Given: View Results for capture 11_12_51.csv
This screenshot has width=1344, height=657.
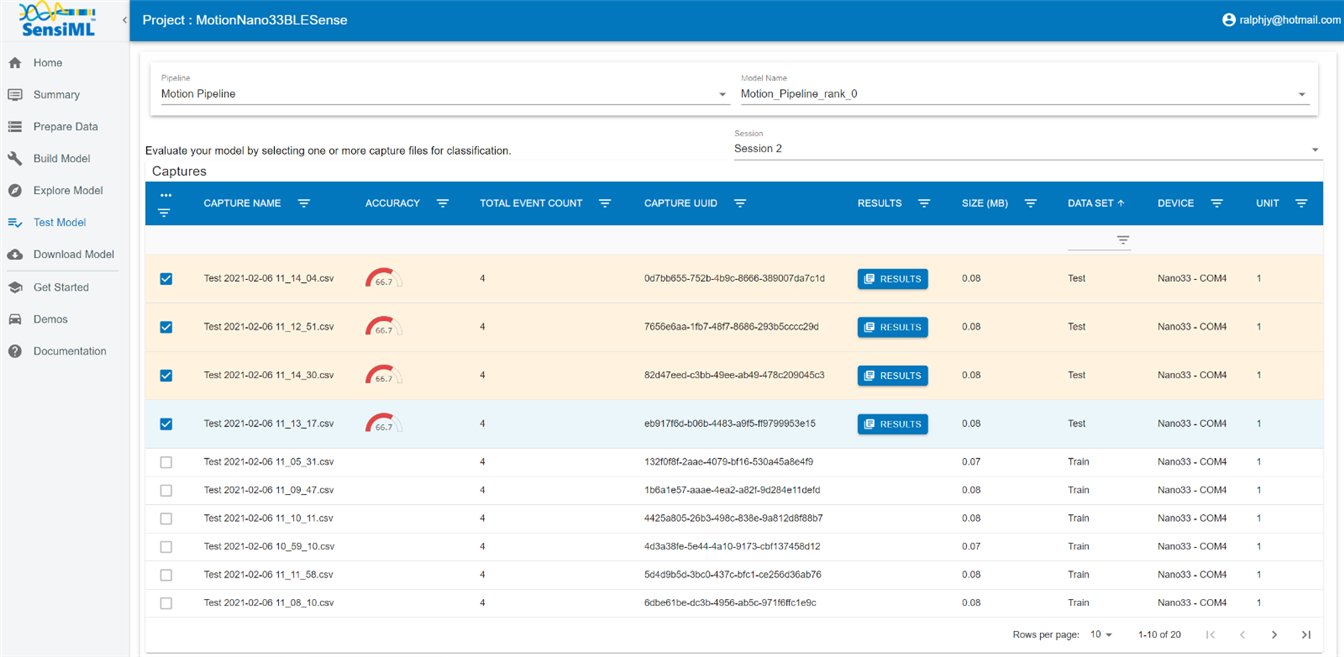Looking at the screenshot, I should click(892, 327).
